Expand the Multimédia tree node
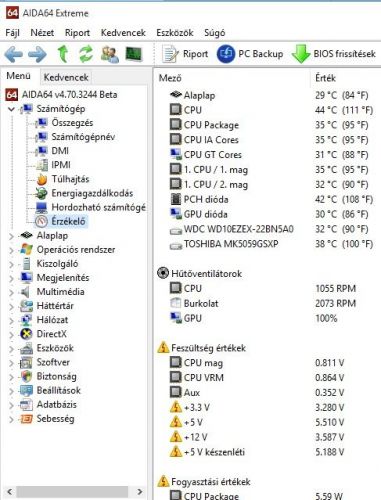The height and width of the screenshot is (500, 381). coord(11,292)
